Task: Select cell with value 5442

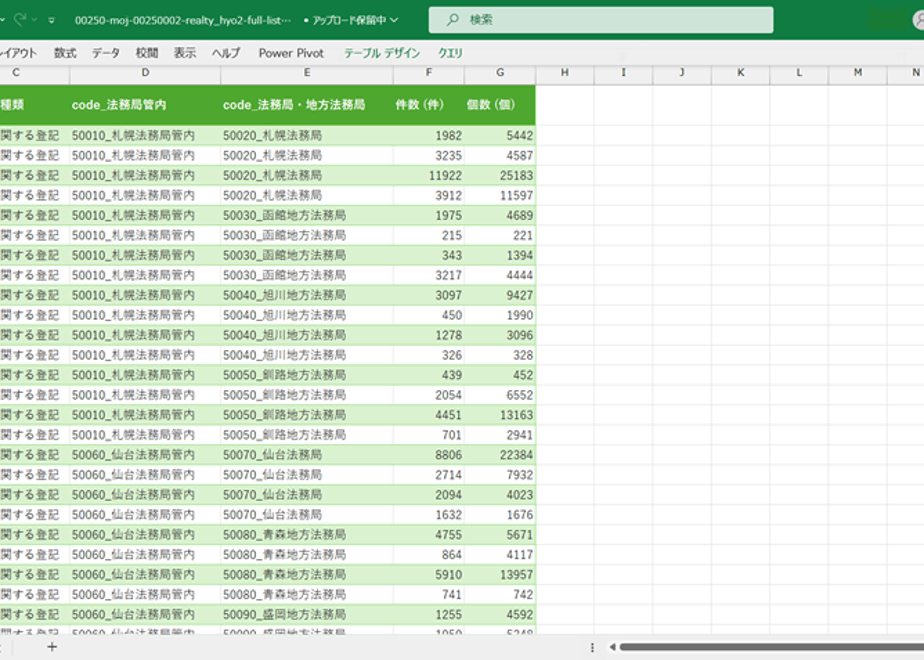Action: coord(500,136)
